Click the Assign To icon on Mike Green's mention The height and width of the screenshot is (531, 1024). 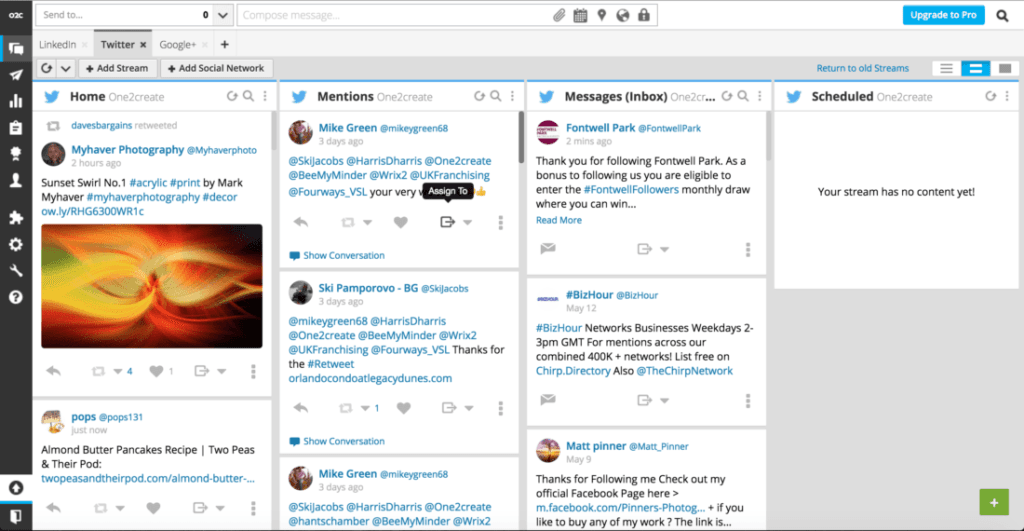pos(447,222)
